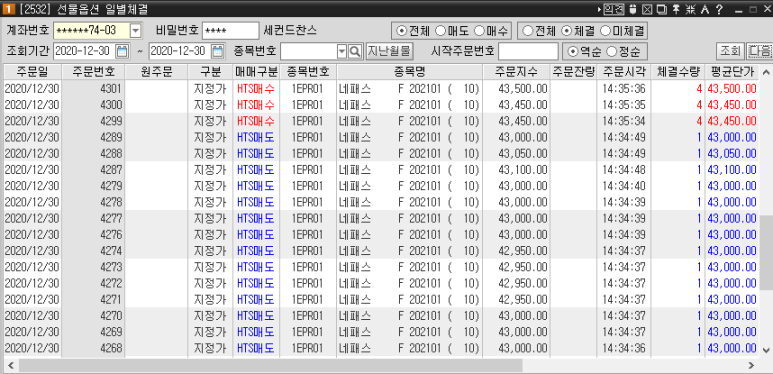773x374 pixels.
Task: Open 계좌번호 account dropdown
Action: coord(136,31)
